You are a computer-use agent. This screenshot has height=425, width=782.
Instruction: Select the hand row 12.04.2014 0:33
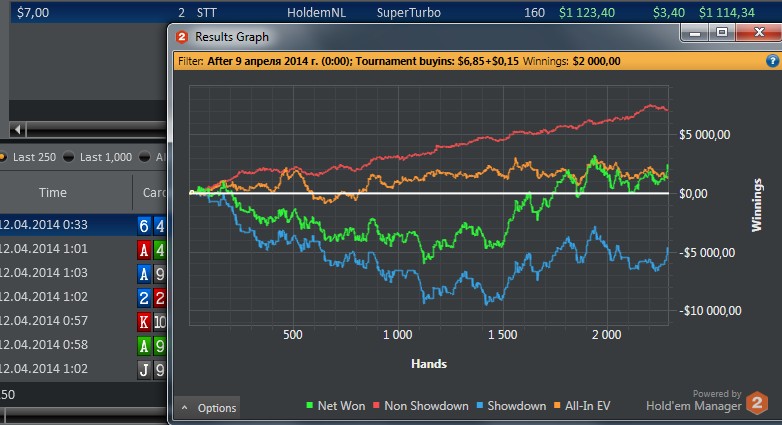coord(83,225)
